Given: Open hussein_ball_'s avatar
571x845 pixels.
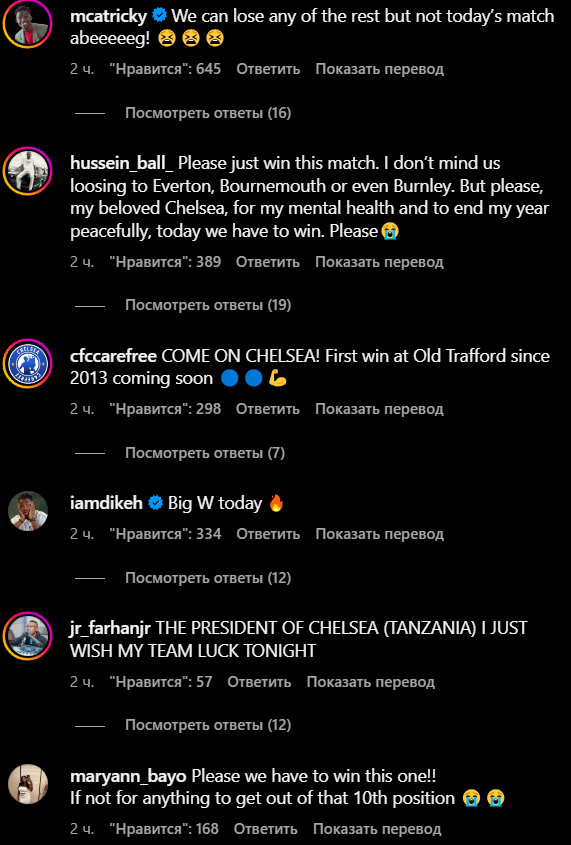Looking at the screenshot, I should [27, 170].
